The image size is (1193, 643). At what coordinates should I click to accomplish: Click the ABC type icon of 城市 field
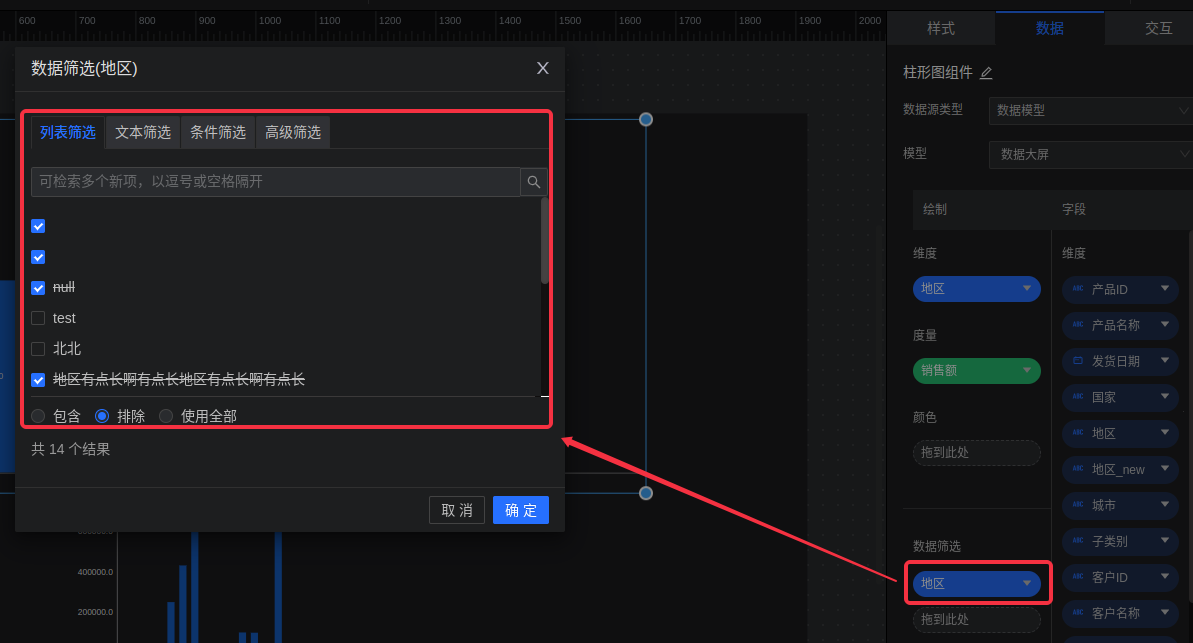[1078, 505]
